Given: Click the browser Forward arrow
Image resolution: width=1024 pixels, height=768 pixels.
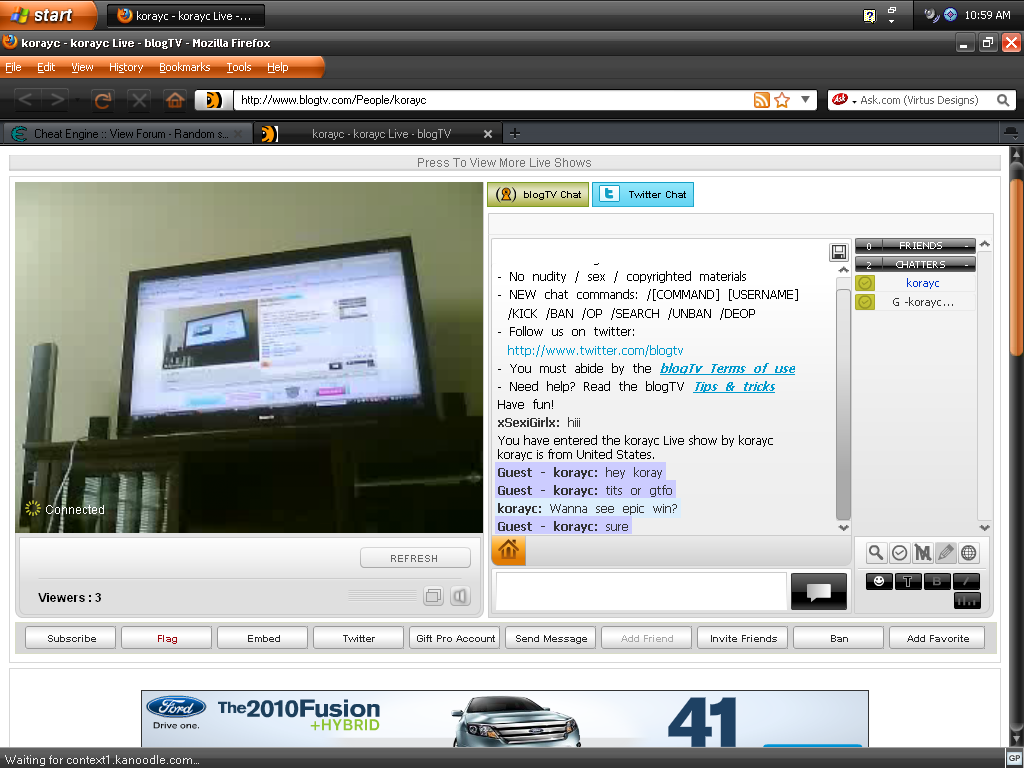Looking at the screenshot, I should pos(57,100).
